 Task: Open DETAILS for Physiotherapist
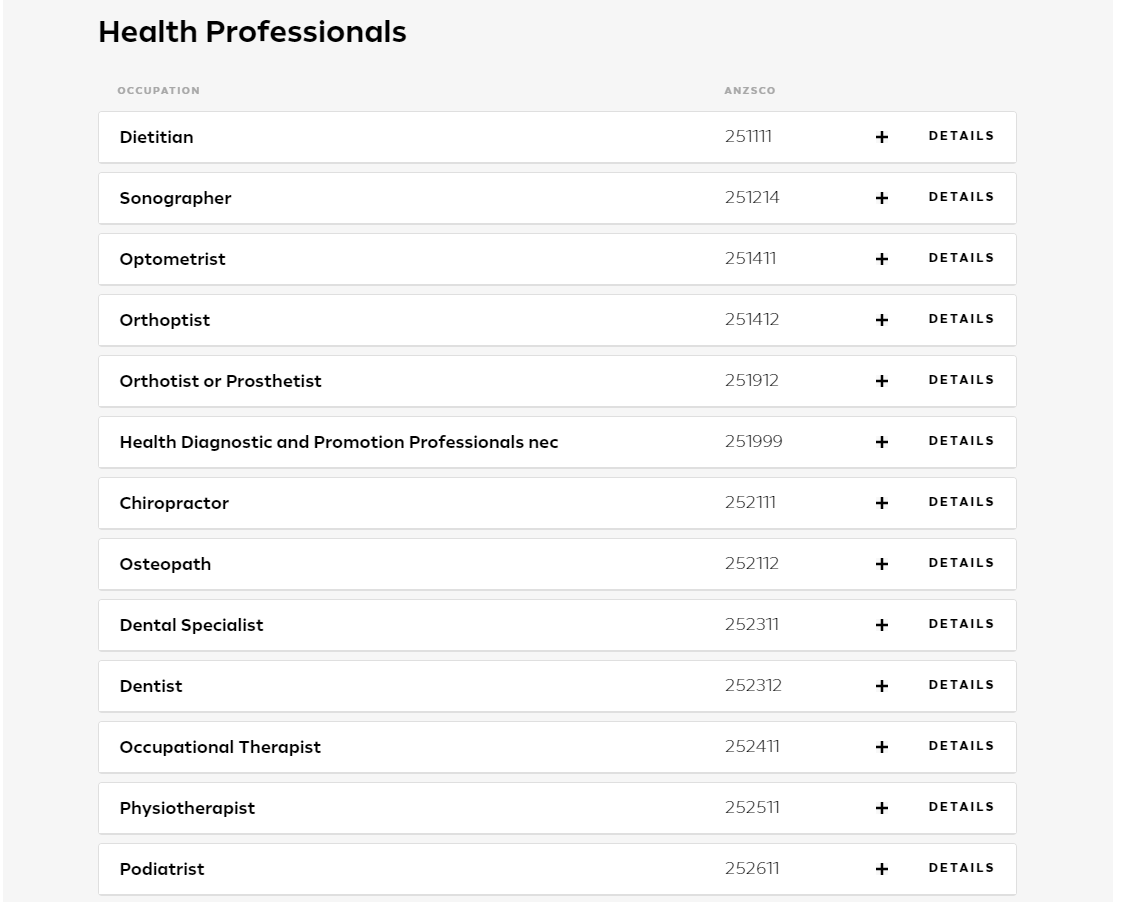click(961, 807)
